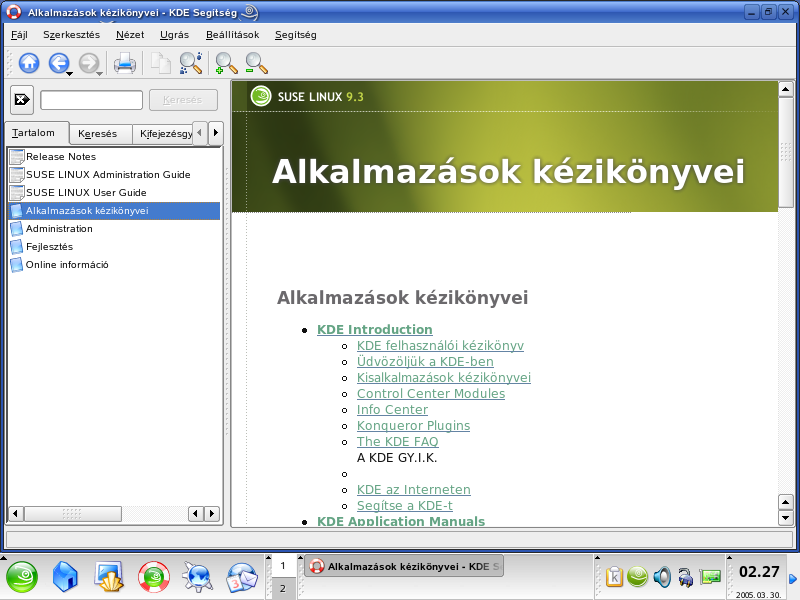Switch to the Kifejezésgyűjtemény tab
Image resolution: width=800 pixels, height=600 pixels.
click(x=163, y=134)
